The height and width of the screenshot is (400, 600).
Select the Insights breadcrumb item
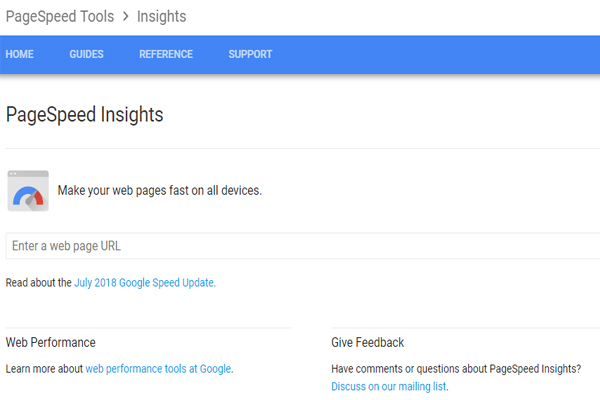pos(161,16)
